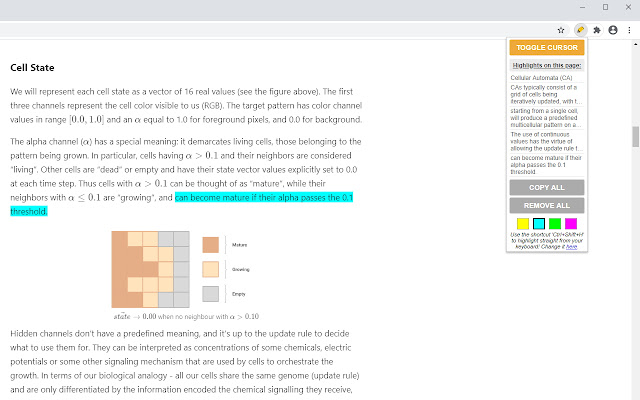Click the 'Highlights on this page:' heading
The width and height of the screenshot is (640, 400).
click(547, 65)
